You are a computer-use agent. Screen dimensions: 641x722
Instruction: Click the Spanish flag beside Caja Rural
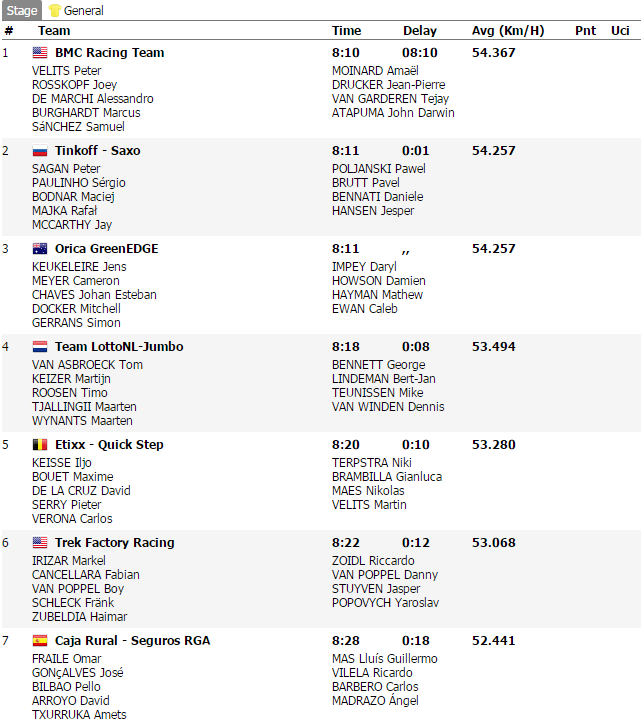coord(40,641)
